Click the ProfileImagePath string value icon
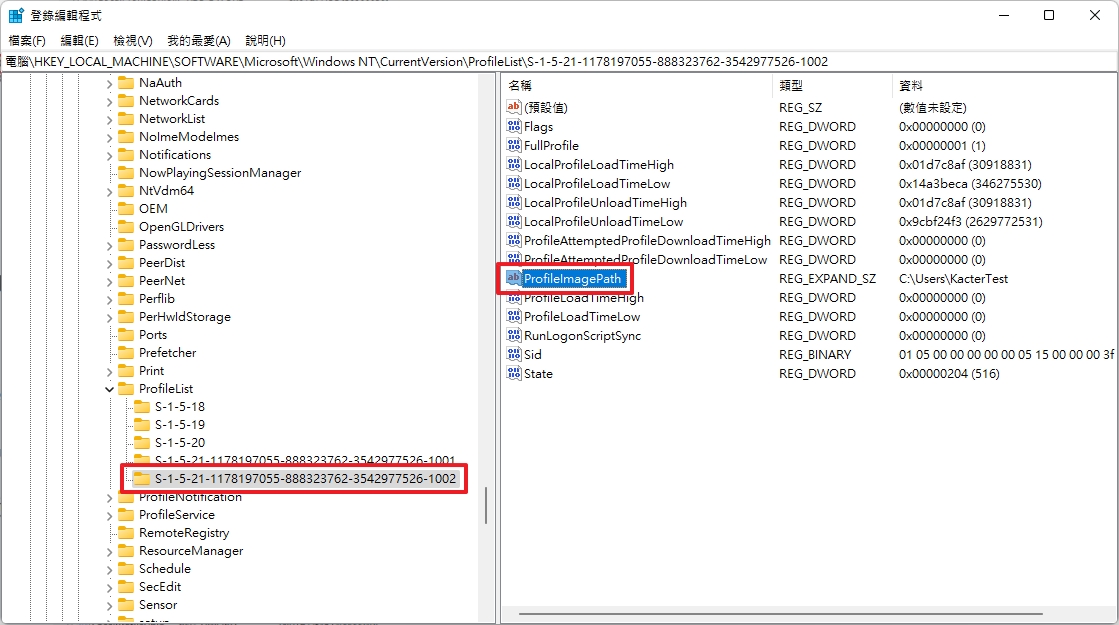 (514, 279)
